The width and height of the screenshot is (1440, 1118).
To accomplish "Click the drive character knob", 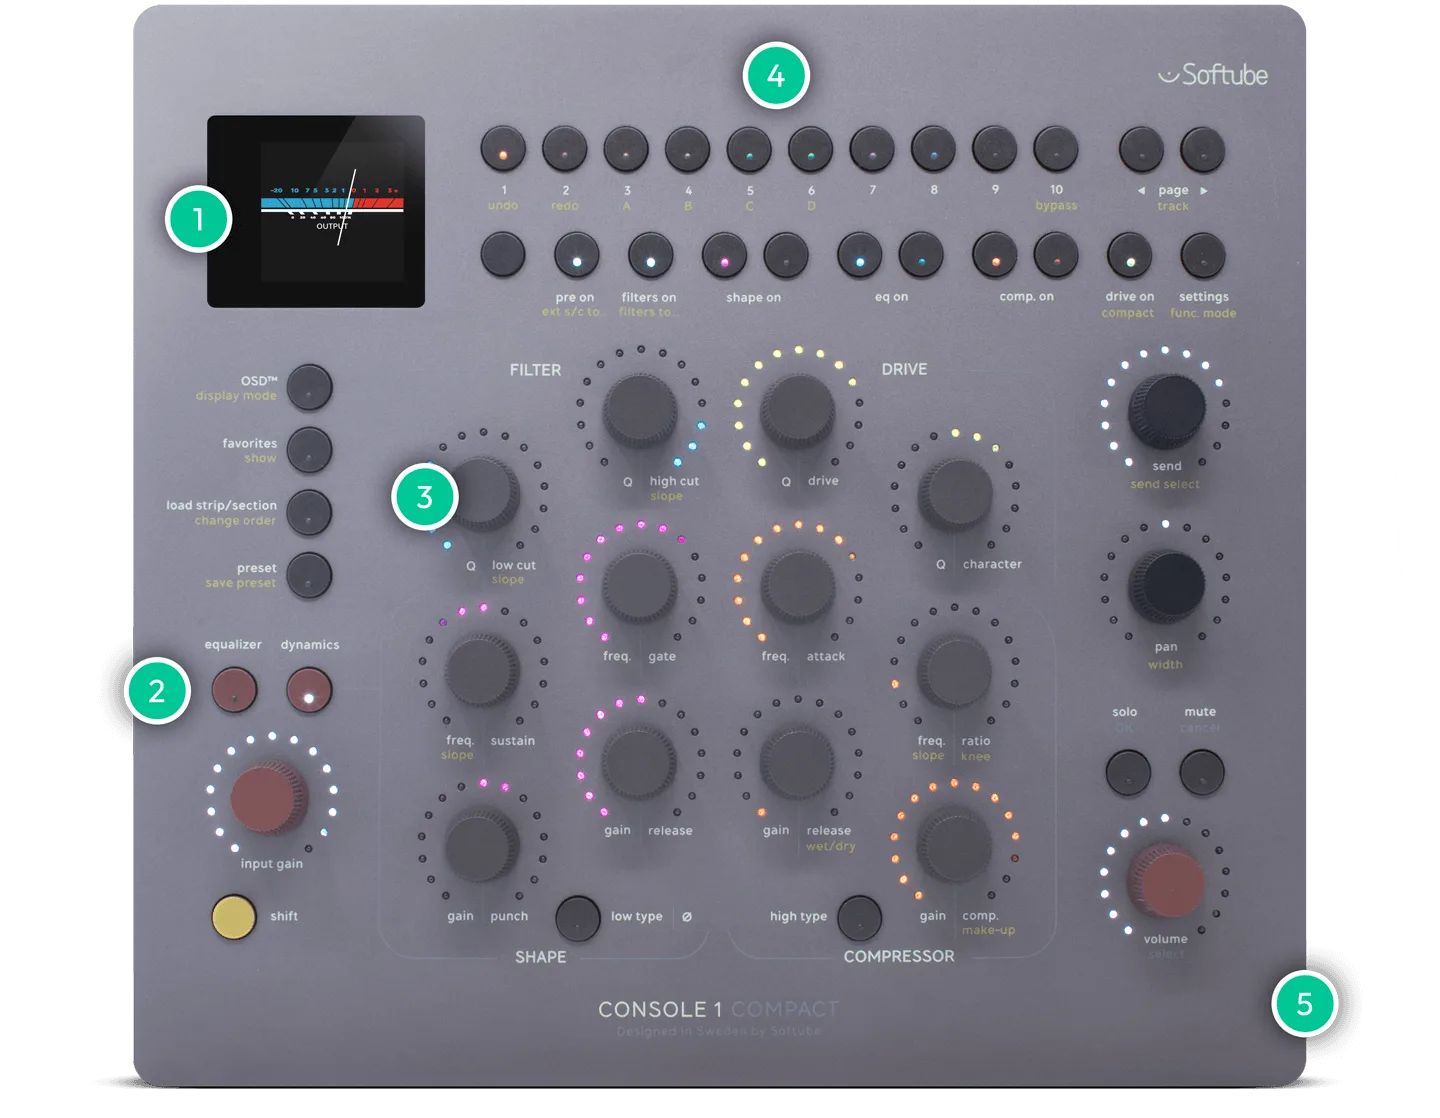I will [955, 494].
